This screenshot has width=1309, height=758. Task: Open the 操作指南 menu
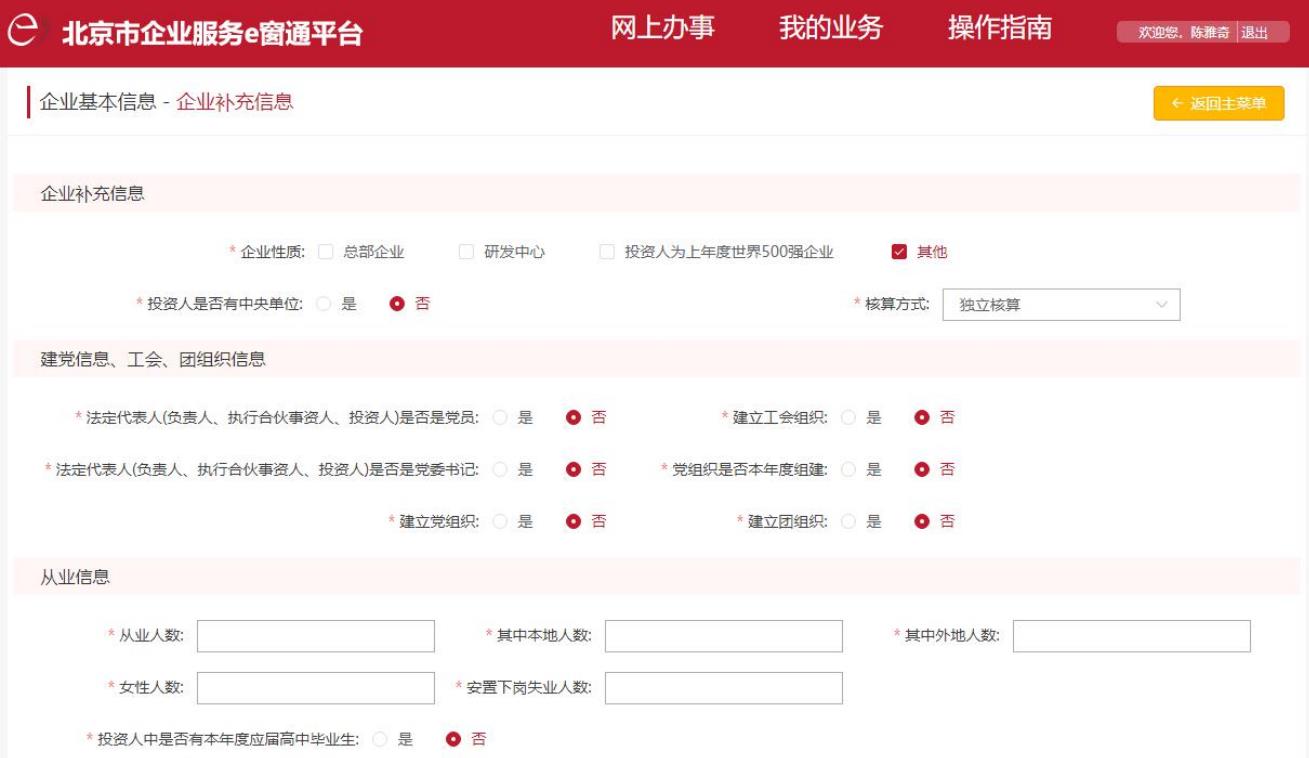point(999,29)
